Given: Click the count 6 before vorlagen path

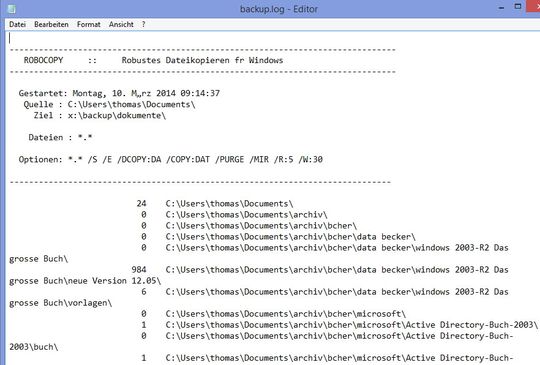Looking at the screenshot, I should click(144, 292).
